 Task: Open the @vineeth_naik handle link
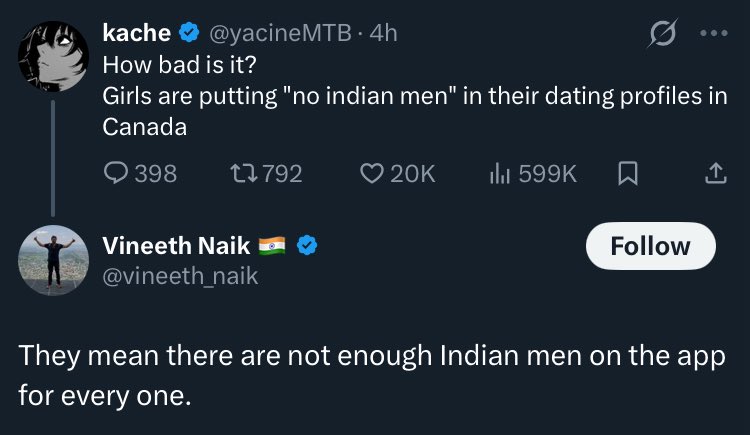tap(181, 276)
